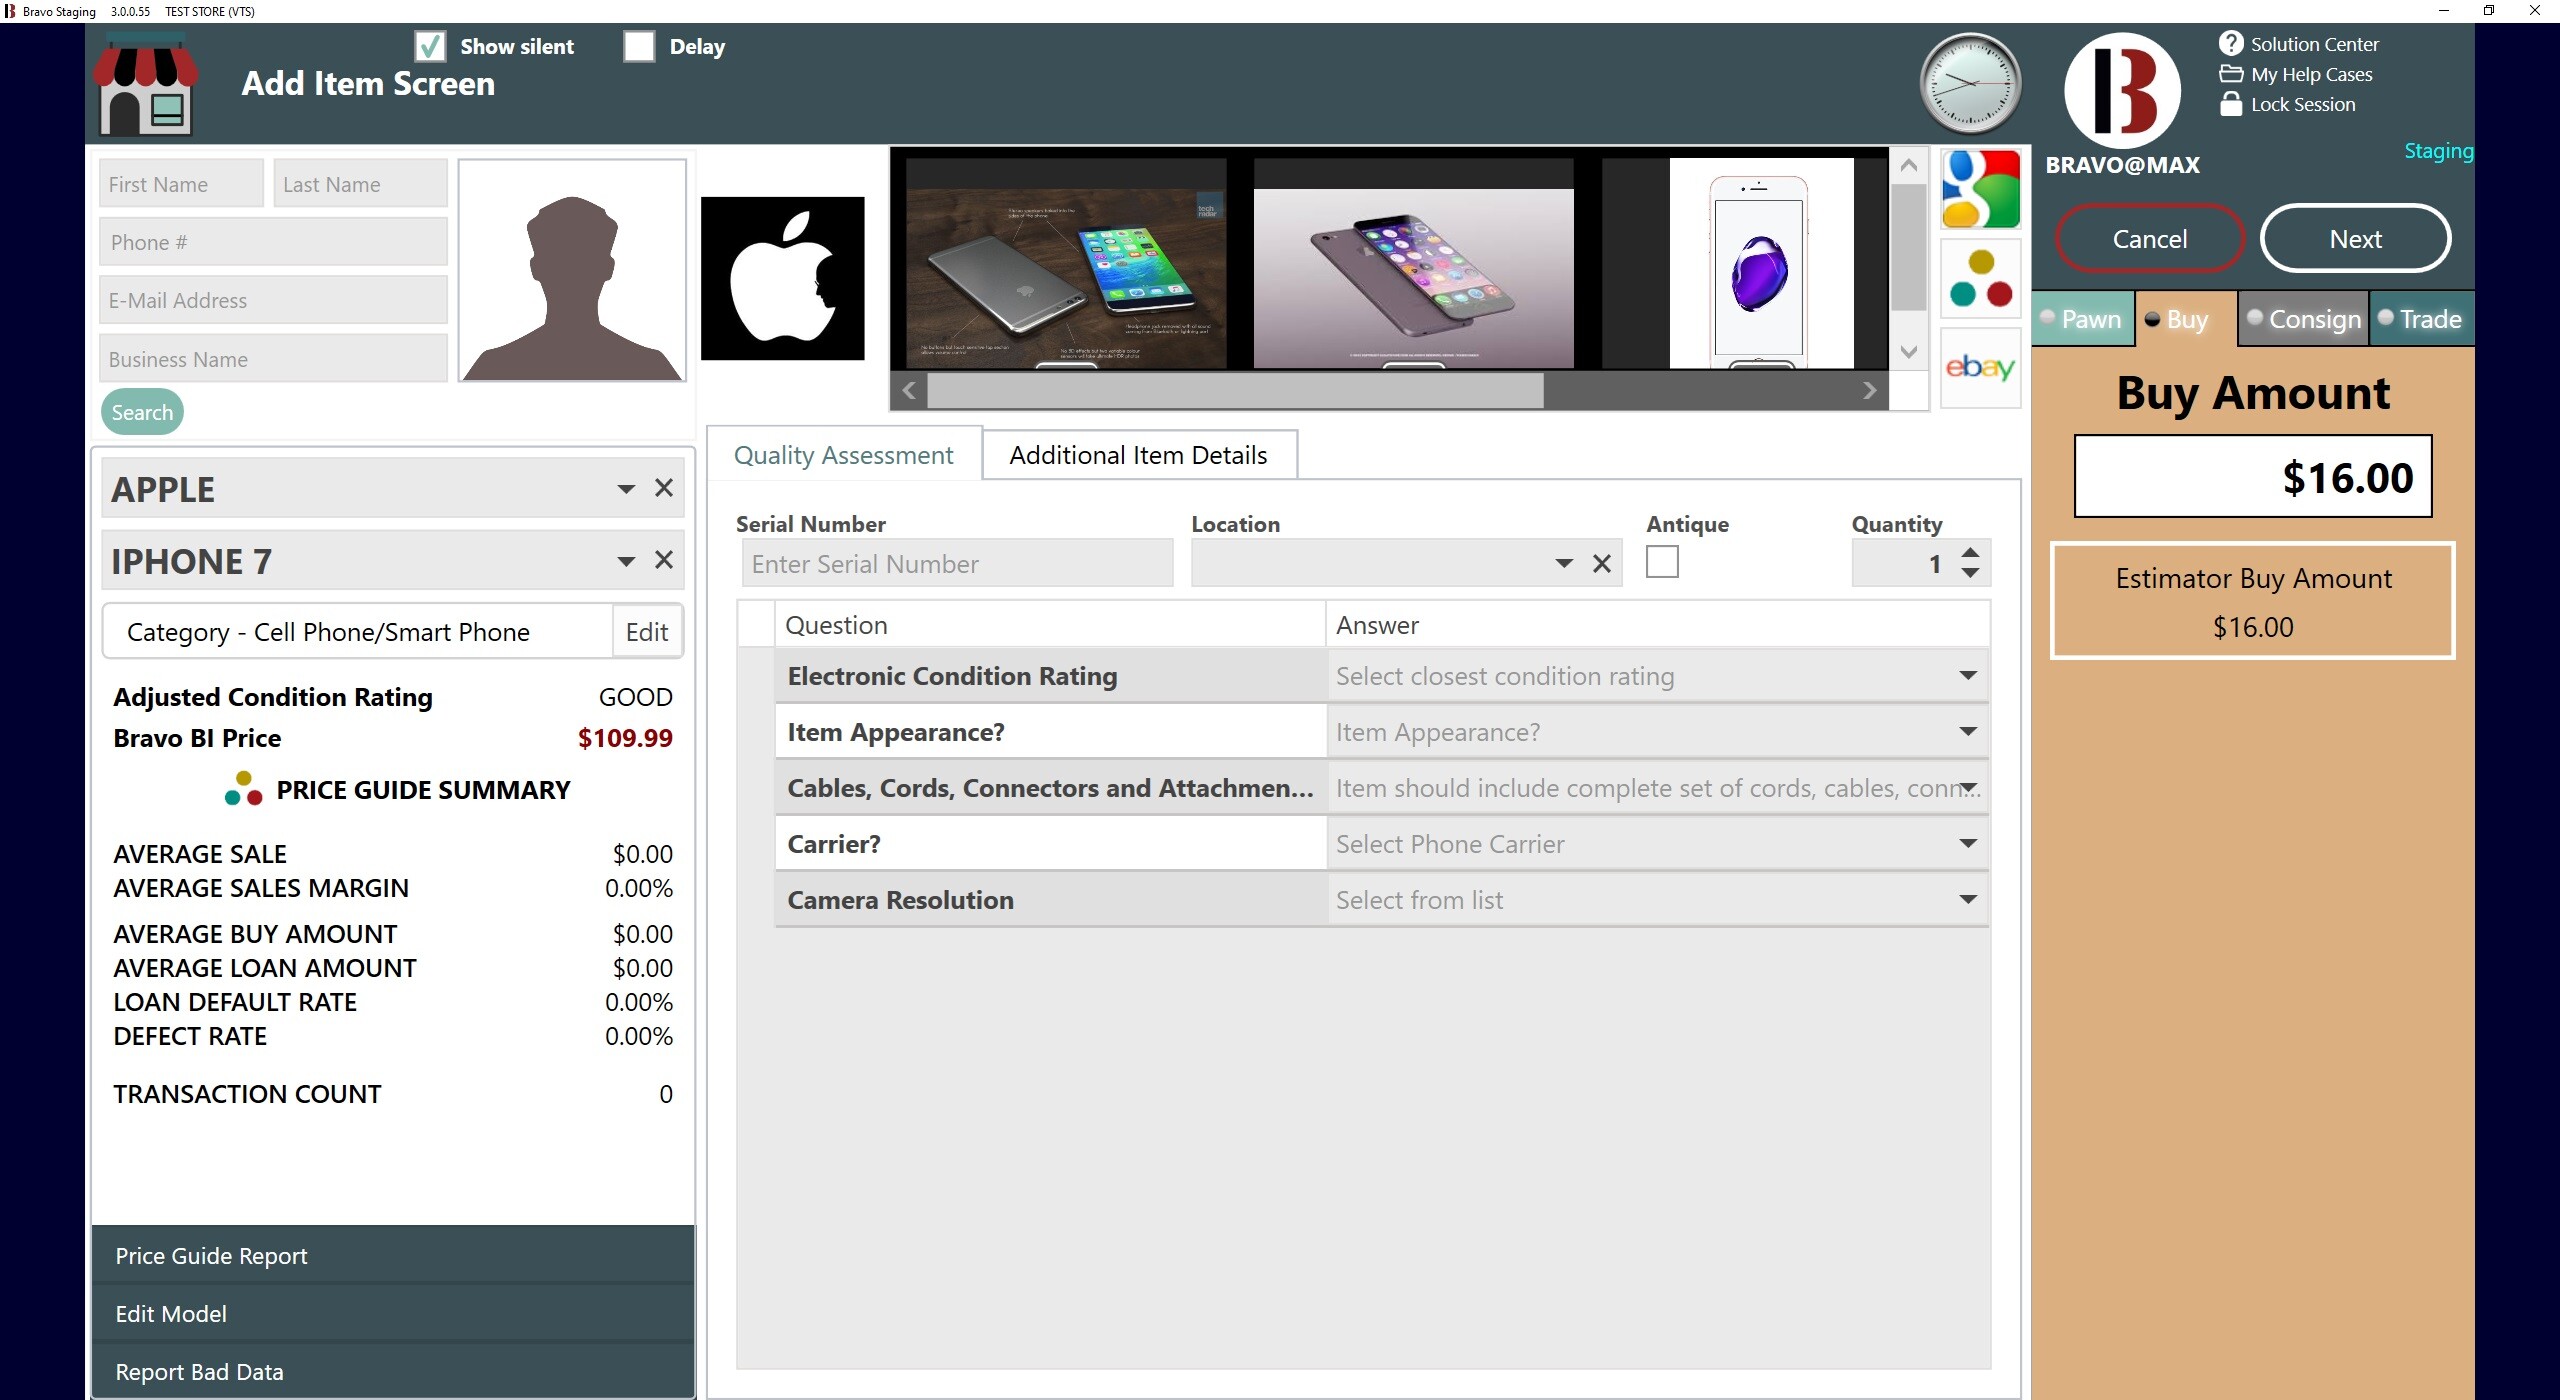Clear the Location field
2560x1400 pixels.
[1601, 563]
